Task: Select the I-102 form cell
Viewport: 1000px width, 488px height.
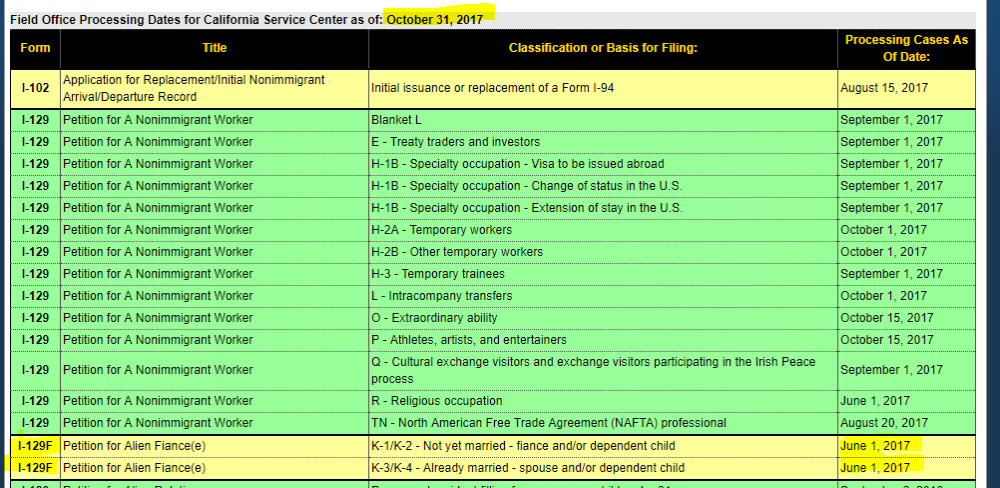Action: point(35,88)
